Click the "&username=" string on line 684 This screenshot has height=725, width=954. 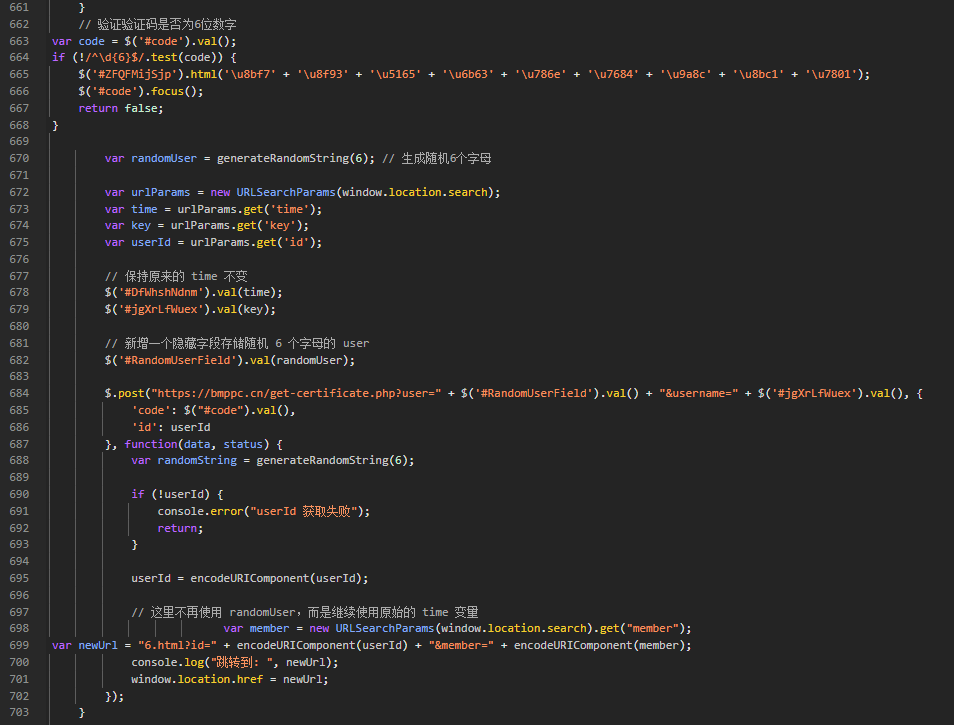coord(698,394)
